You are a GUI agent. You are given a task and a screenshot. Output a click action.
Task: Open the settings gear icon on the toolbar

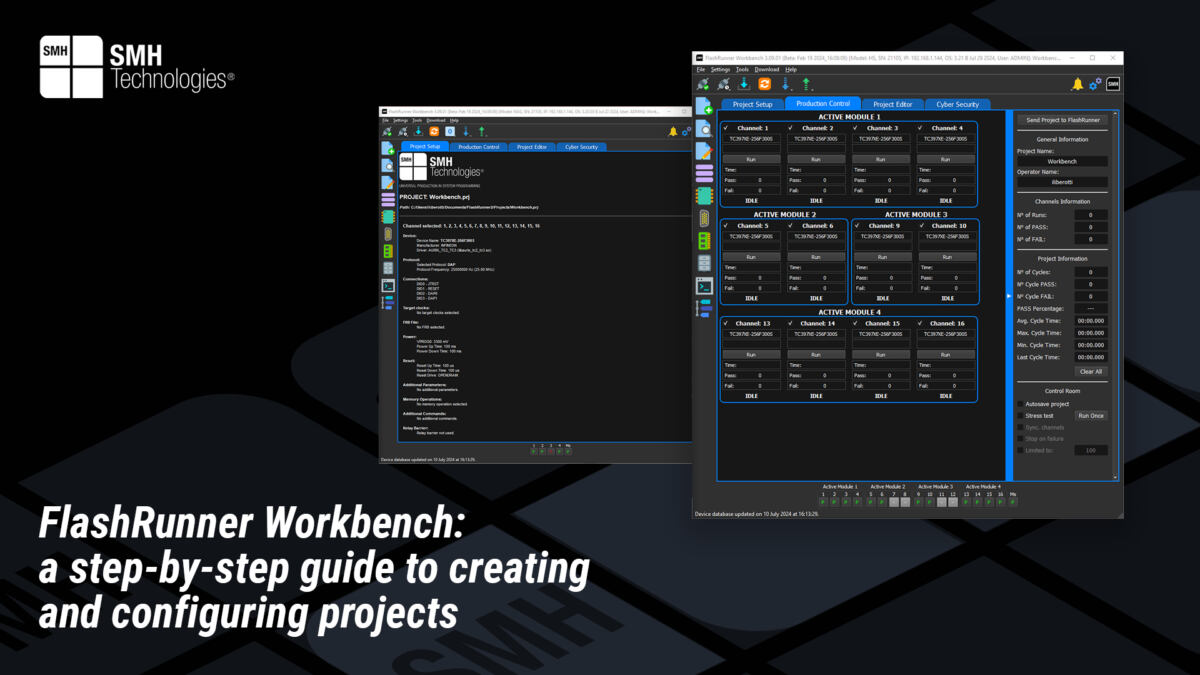1094,83
